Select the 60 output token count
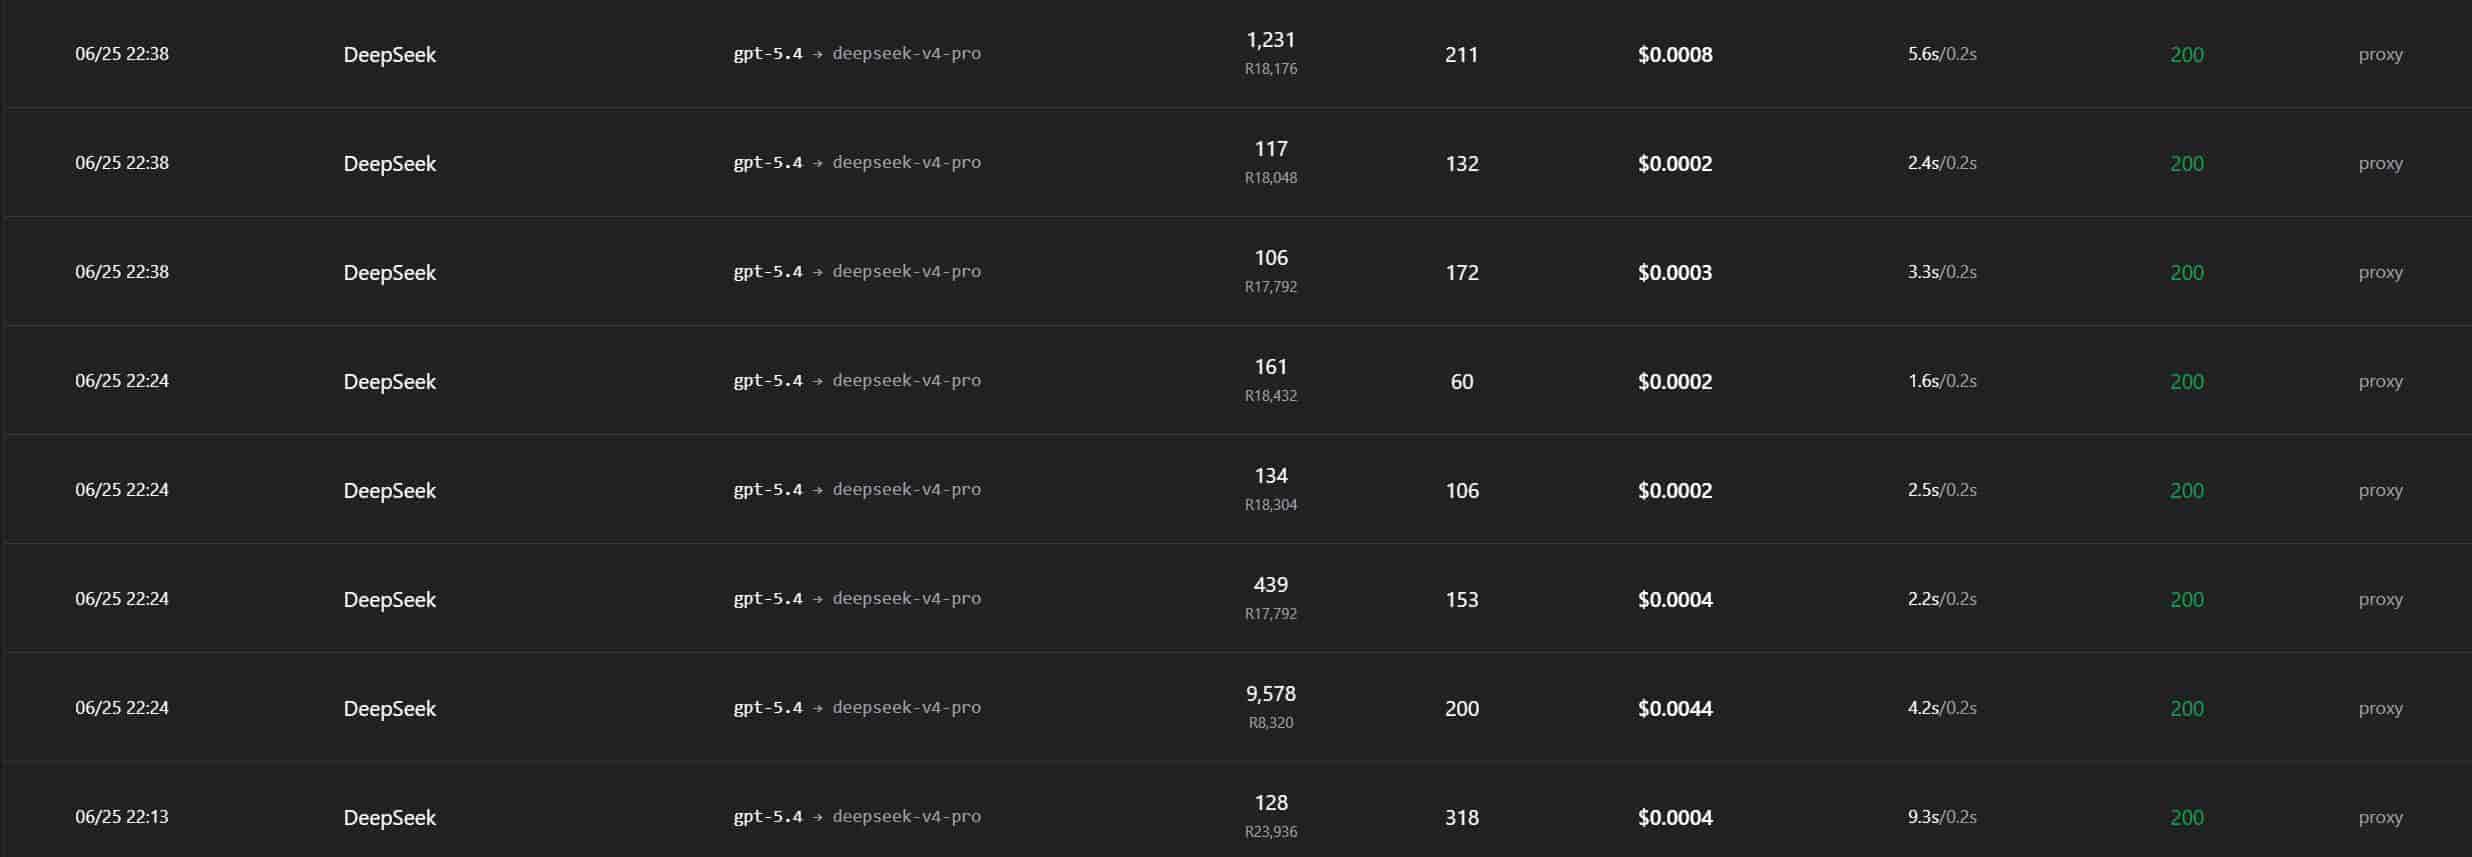This screenshot has height=857, width=2472. coord(1462,382)
